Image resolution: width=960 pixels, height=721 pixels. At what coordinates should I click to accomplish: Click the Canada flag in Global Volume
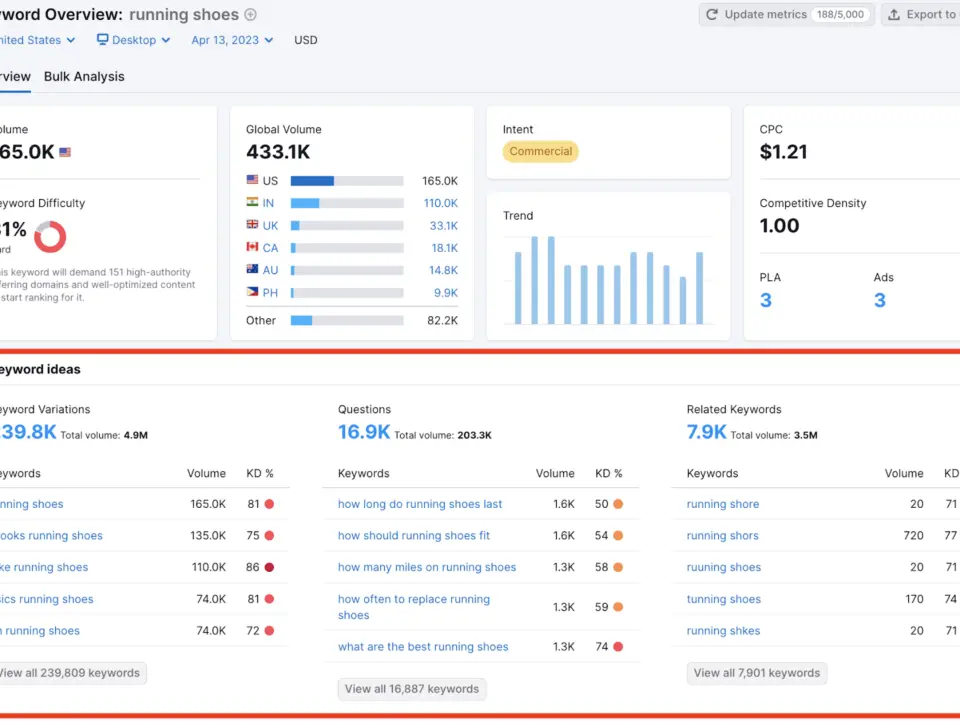[x=252, y=247]
